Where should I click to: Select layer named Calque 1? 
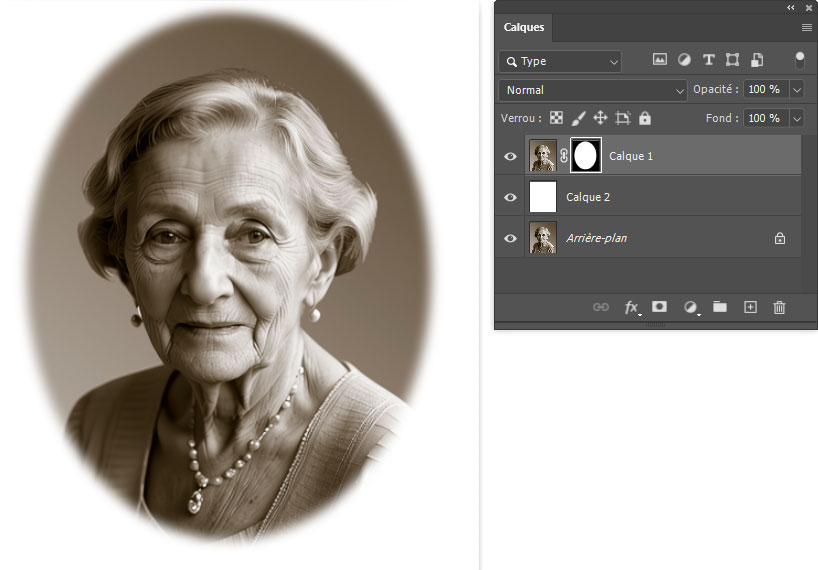(x=631, y=156)
